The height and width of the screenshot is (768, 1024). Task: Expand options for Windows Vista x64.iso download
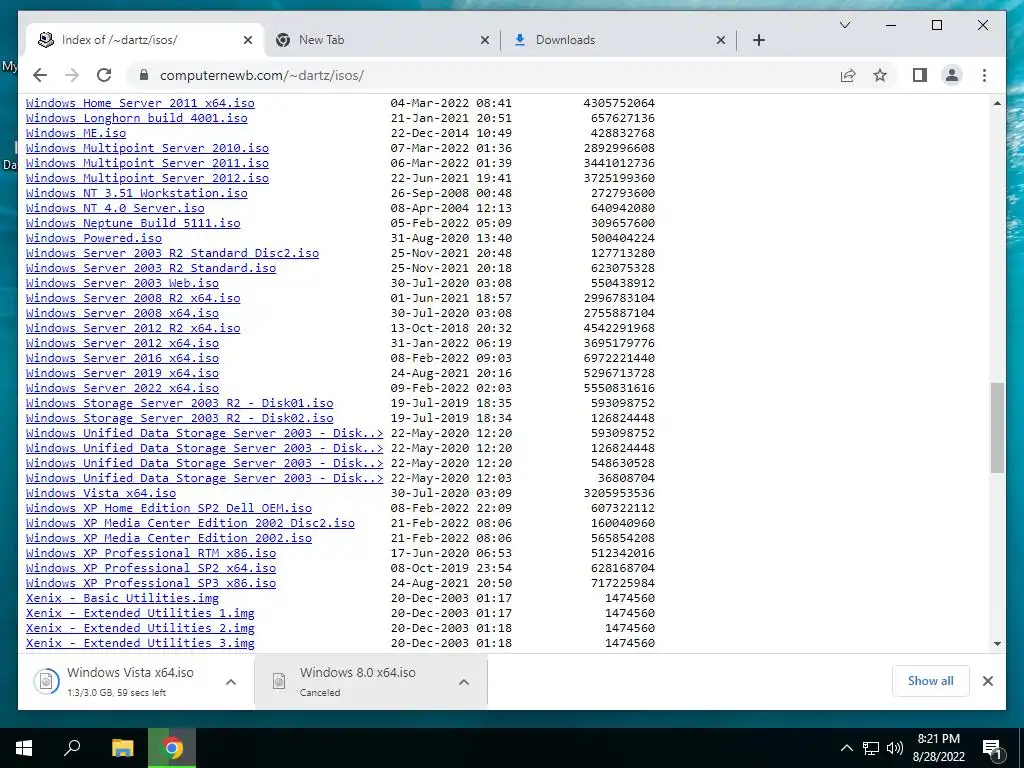[231, 682]
